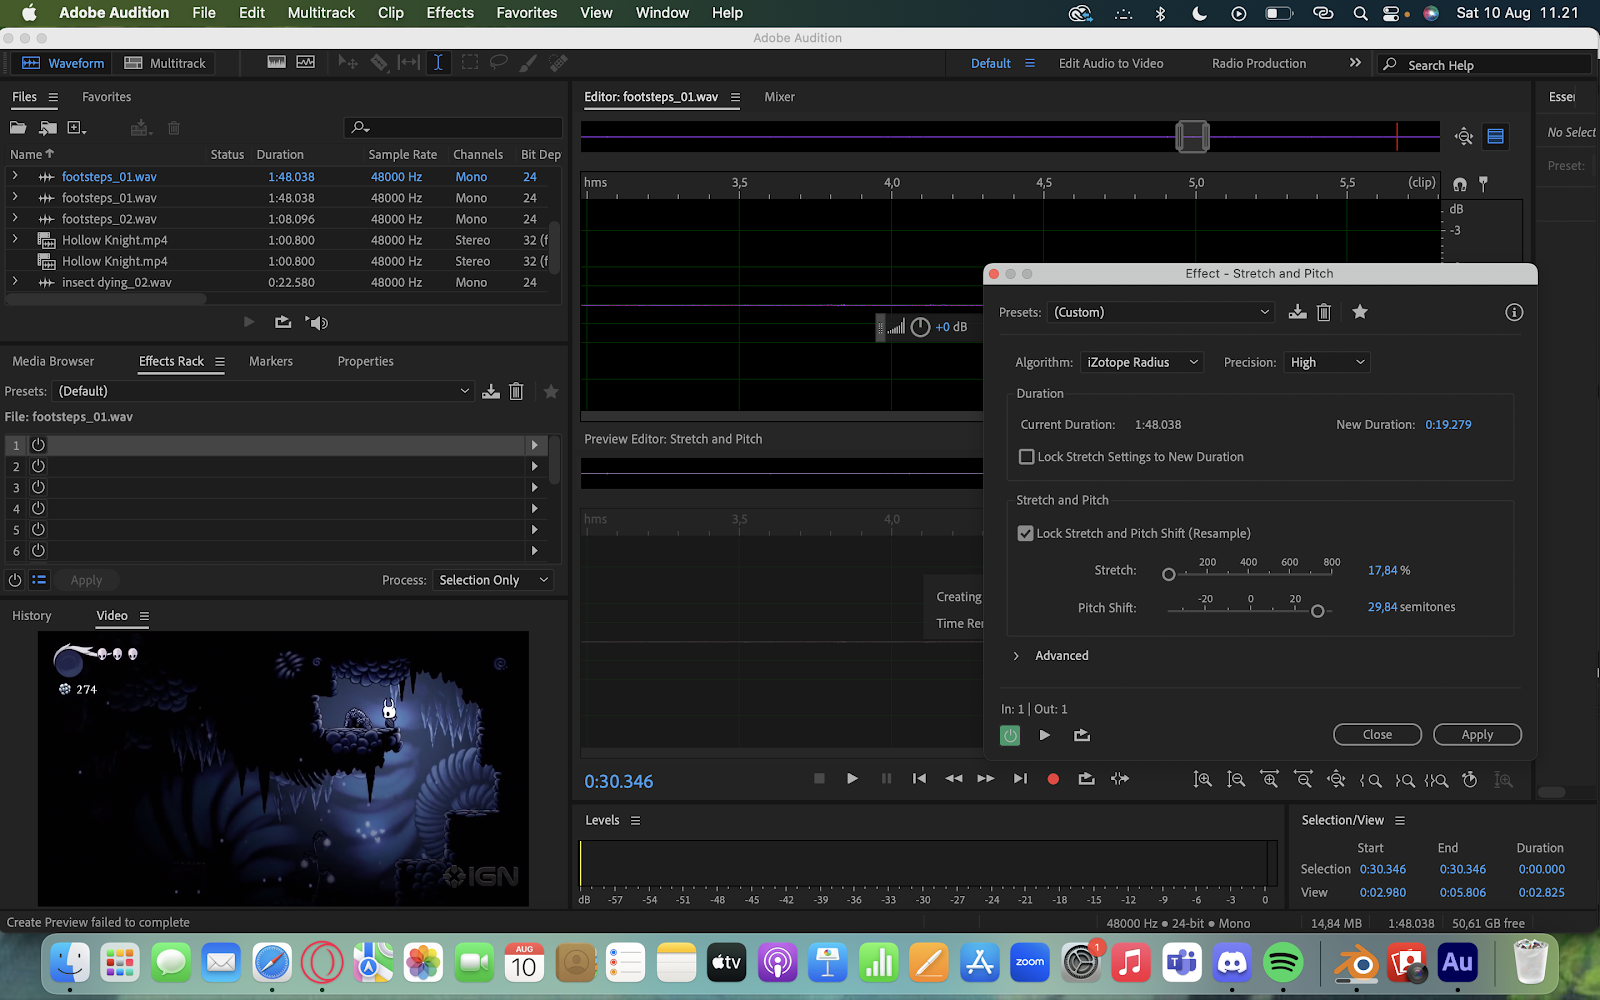The width and height of the screenshot is (1600, 1000).
Task: Select the Spot Healing Brush tool
Action: tap(558, 63)
